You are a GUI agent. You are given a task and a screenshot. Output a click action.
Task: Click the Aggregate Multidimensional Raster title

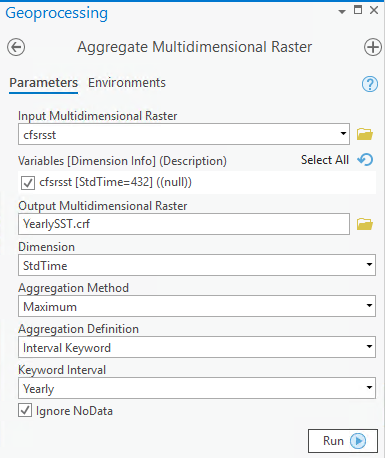pos(195,47)
